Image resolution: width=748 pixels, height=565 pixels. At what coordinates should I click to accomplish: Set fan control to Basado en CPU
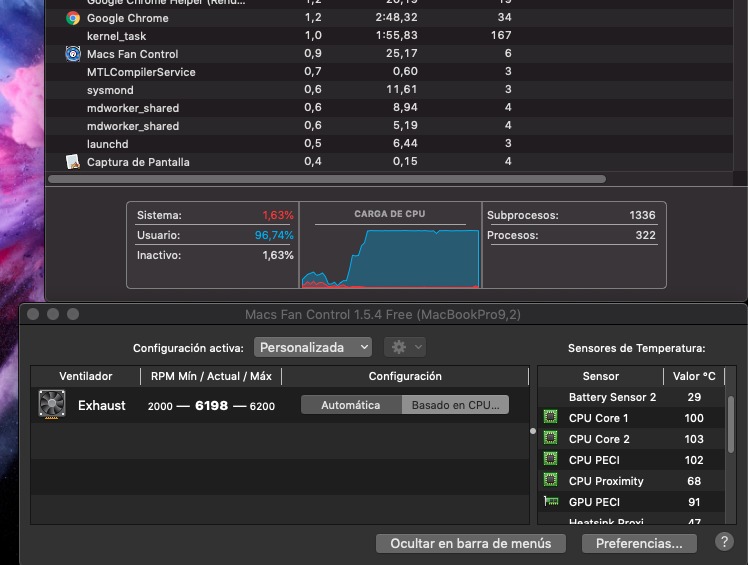(455, 405)
